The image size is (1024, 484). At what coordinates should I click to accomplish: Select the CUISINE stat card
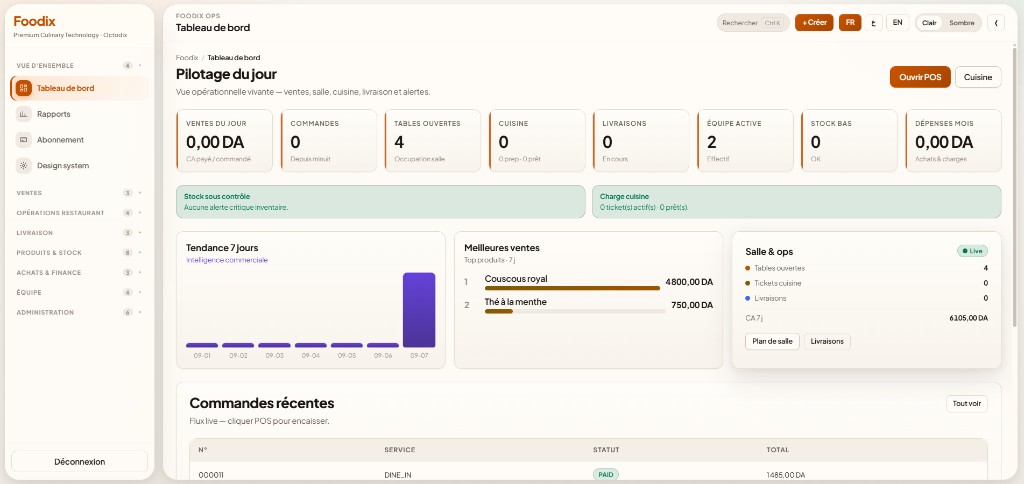537,140
